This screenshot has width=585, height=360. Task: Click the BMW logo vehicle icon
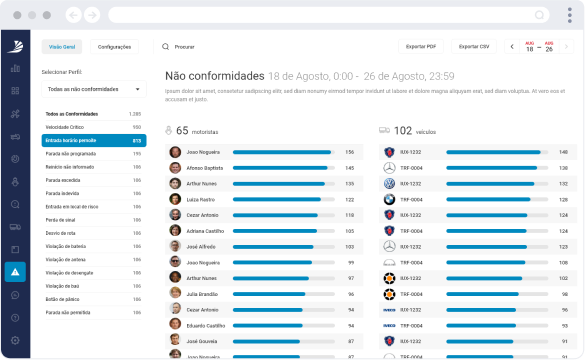point(389,200)
